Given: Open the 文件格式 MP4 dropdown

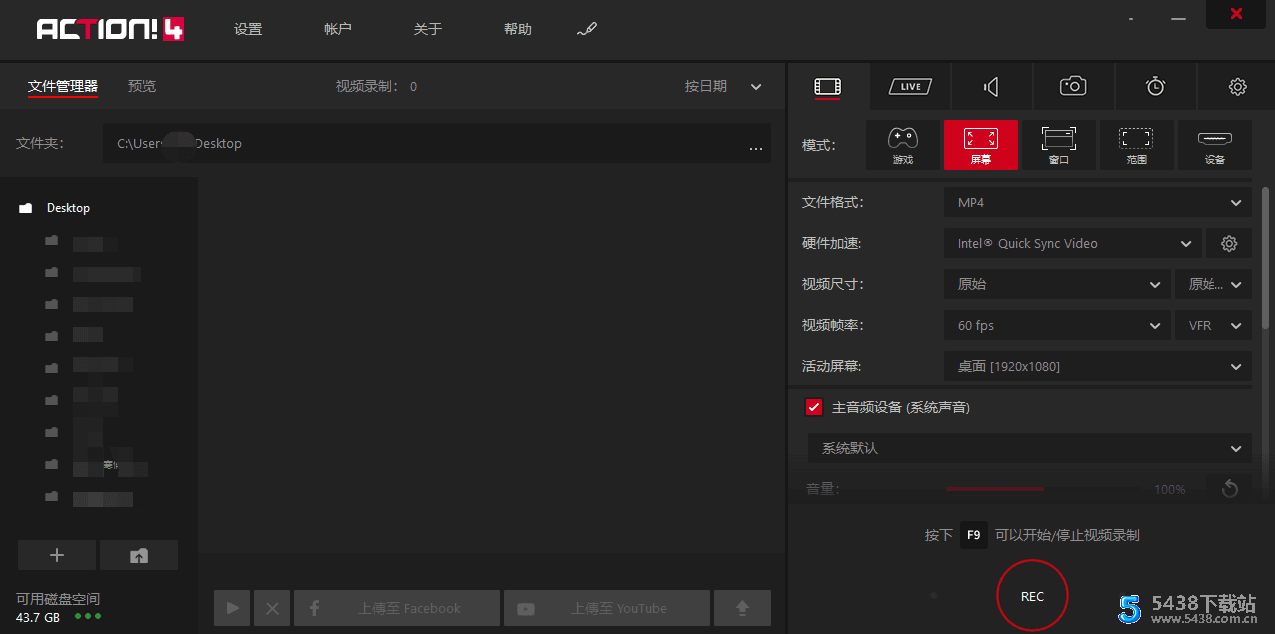Looking at the screenshot, I should 1097,202.
